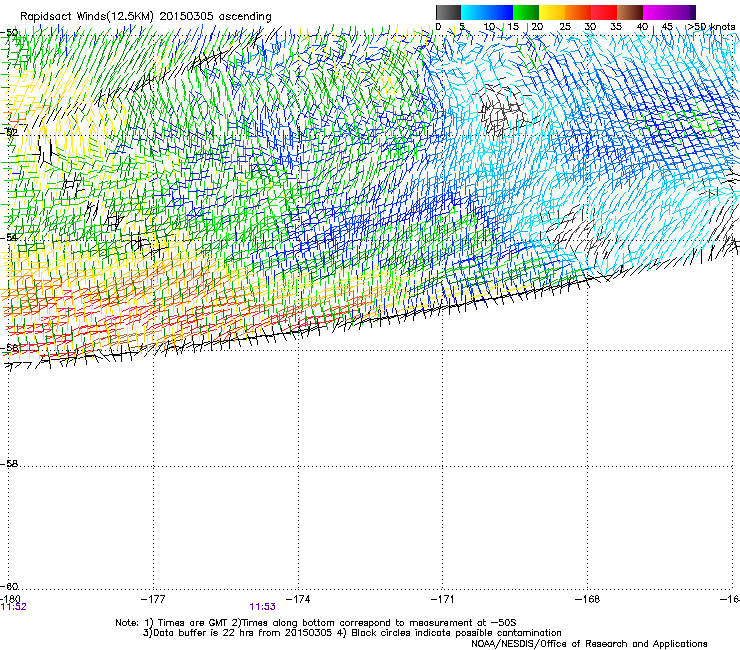Click the cyan 5-10 knots legend swatch

point(474,12)
